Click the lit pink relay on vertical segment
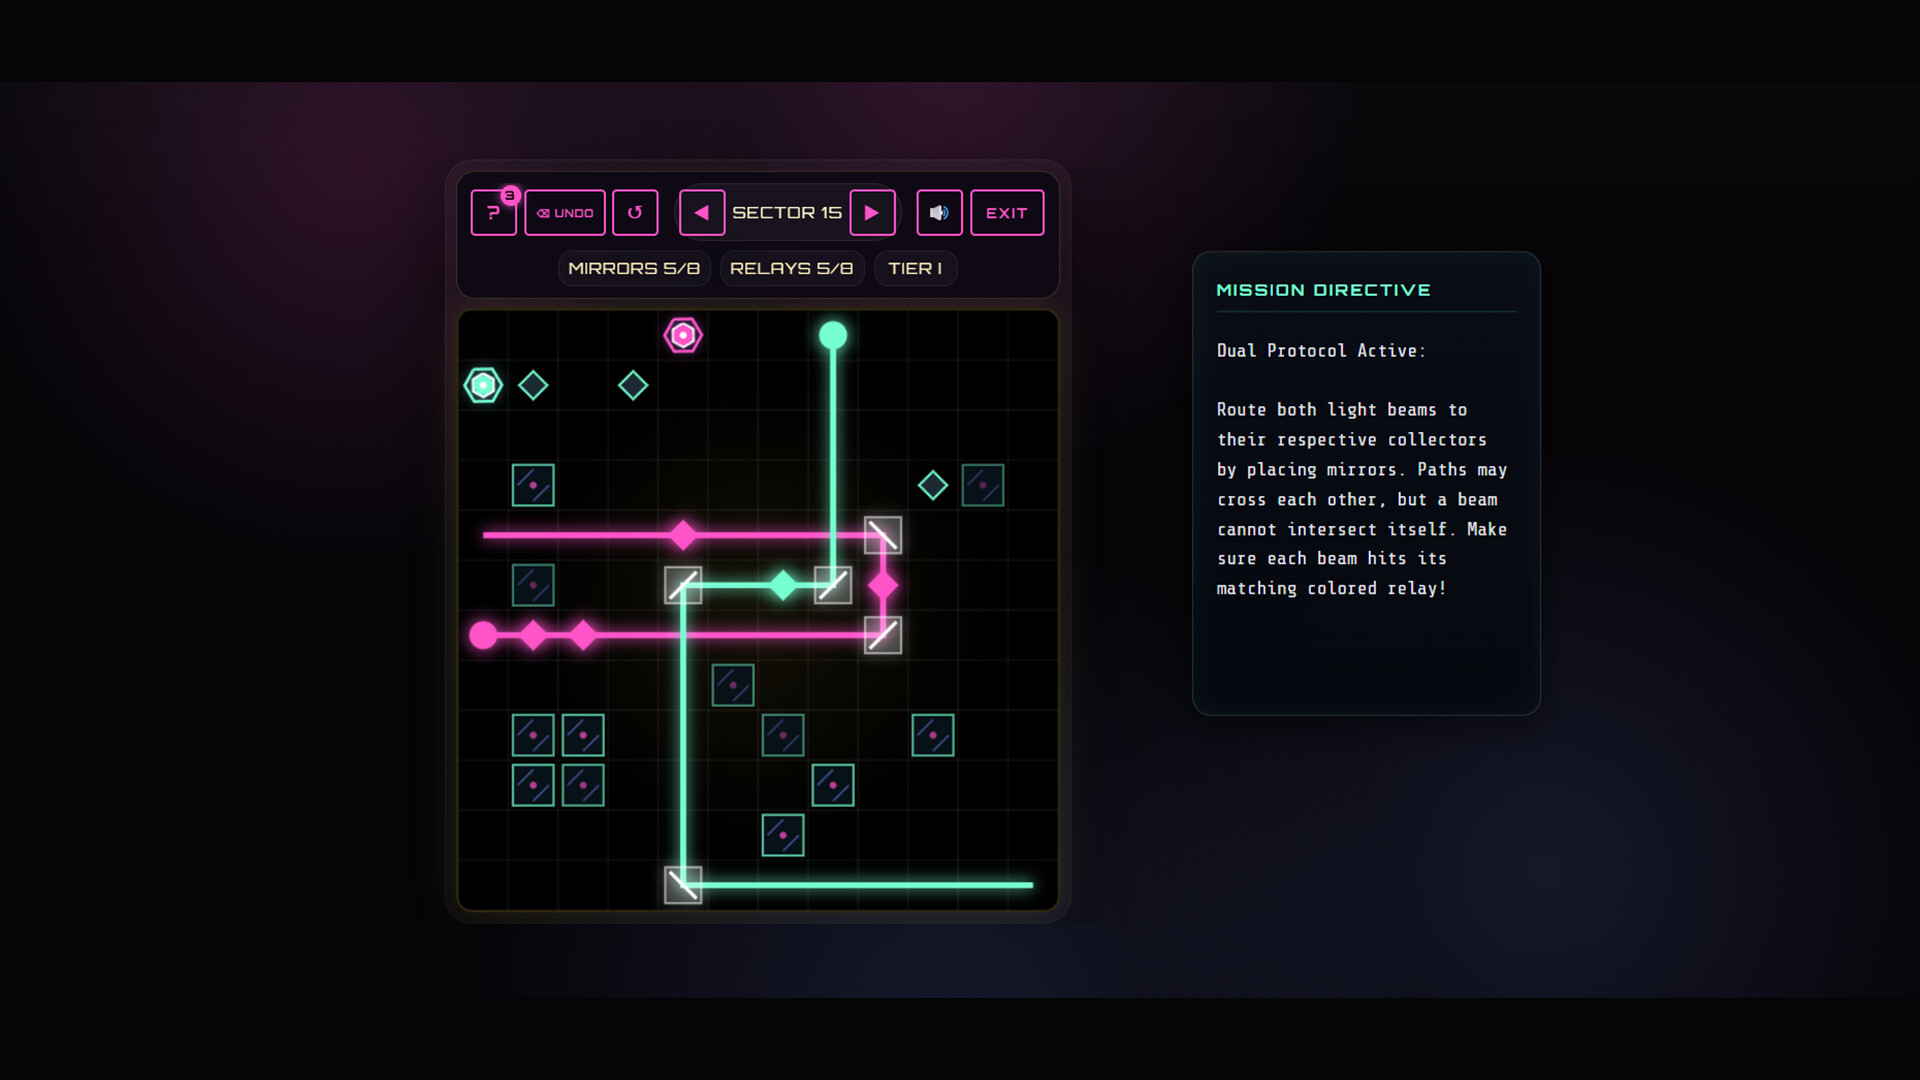This screenshot has width=1920, height=1080. [883, 585]
